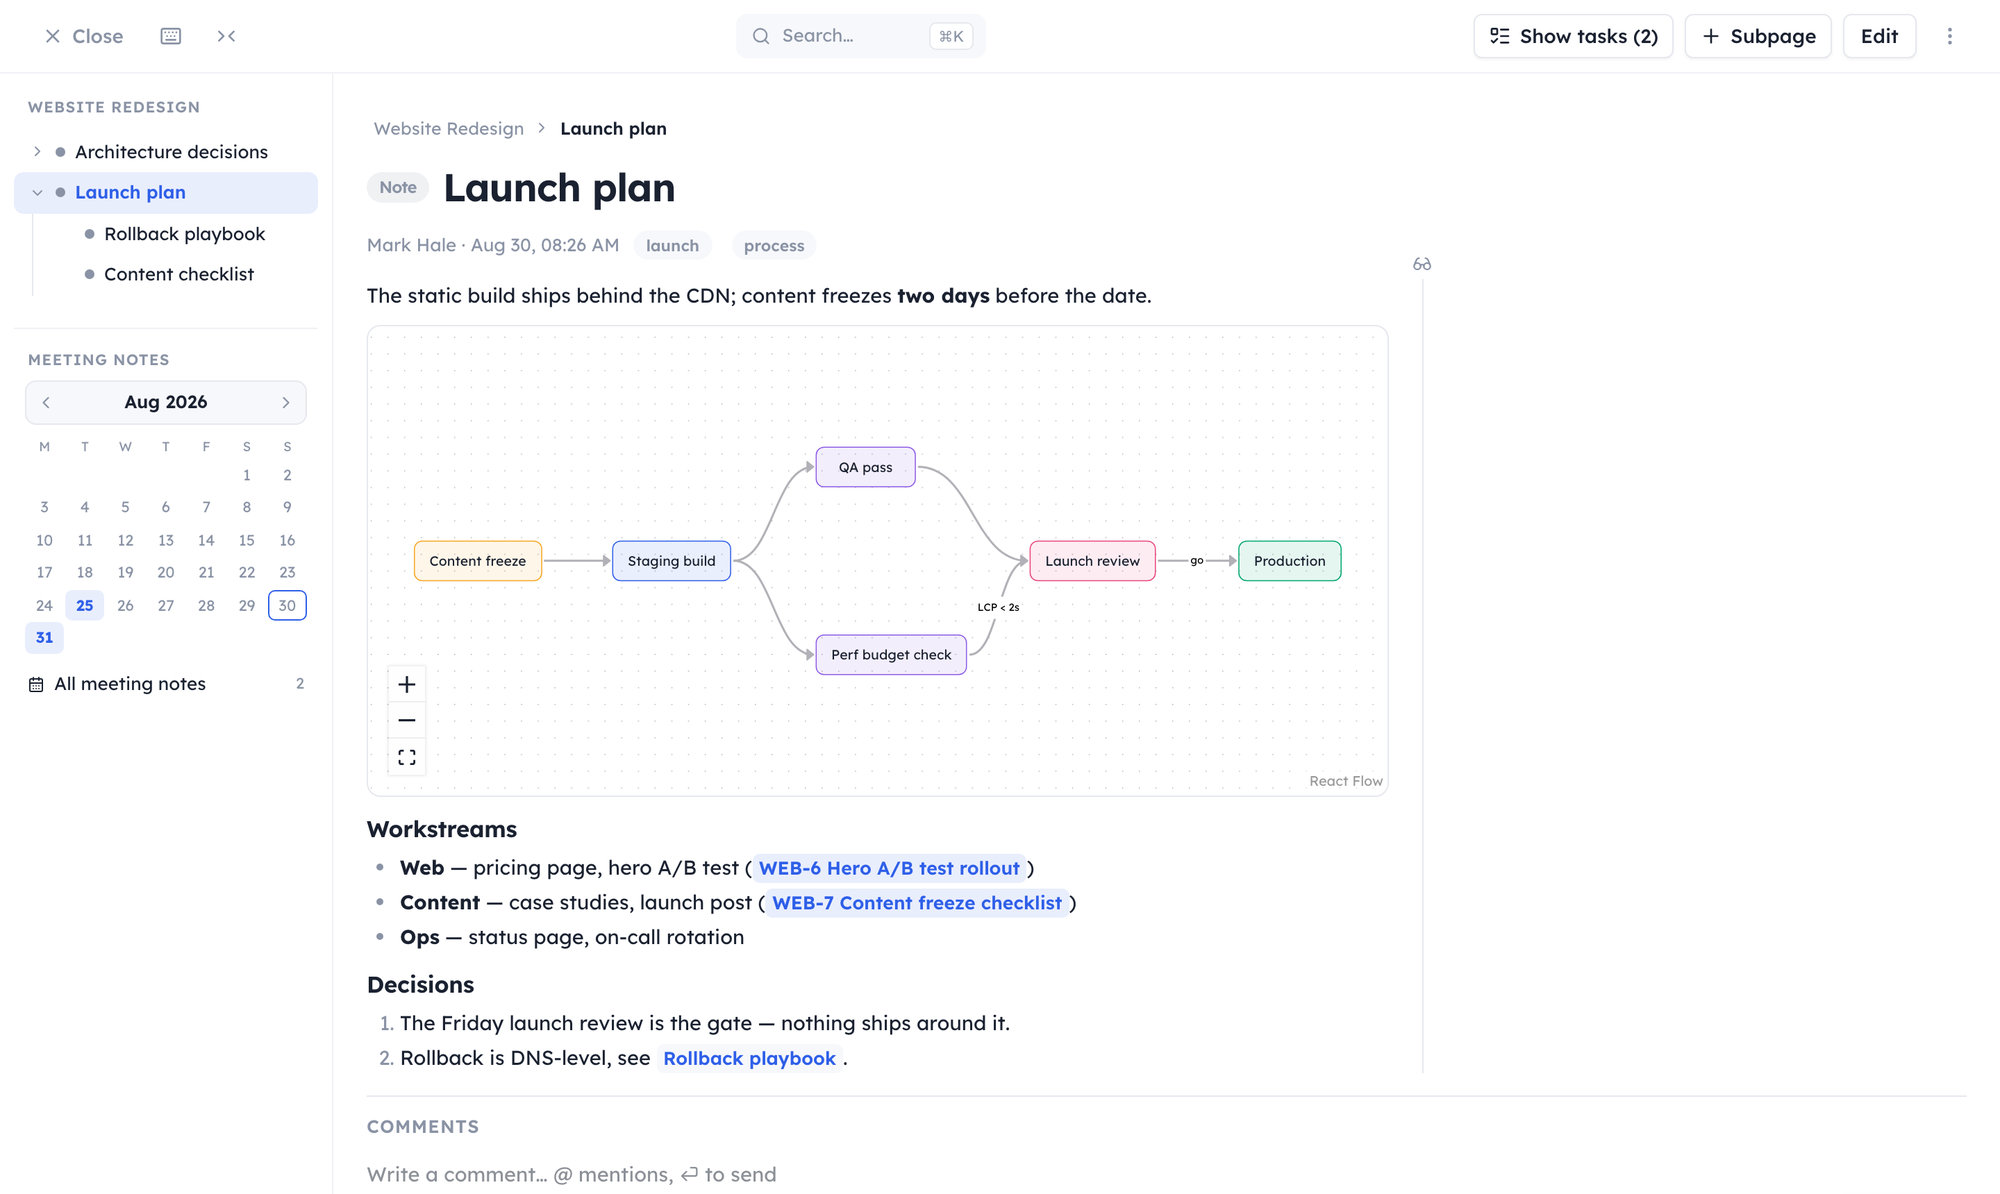Viewport: 2000px width, 1194px height.
Task: Zoom in on the flow diagram
Action: [407, 684]
